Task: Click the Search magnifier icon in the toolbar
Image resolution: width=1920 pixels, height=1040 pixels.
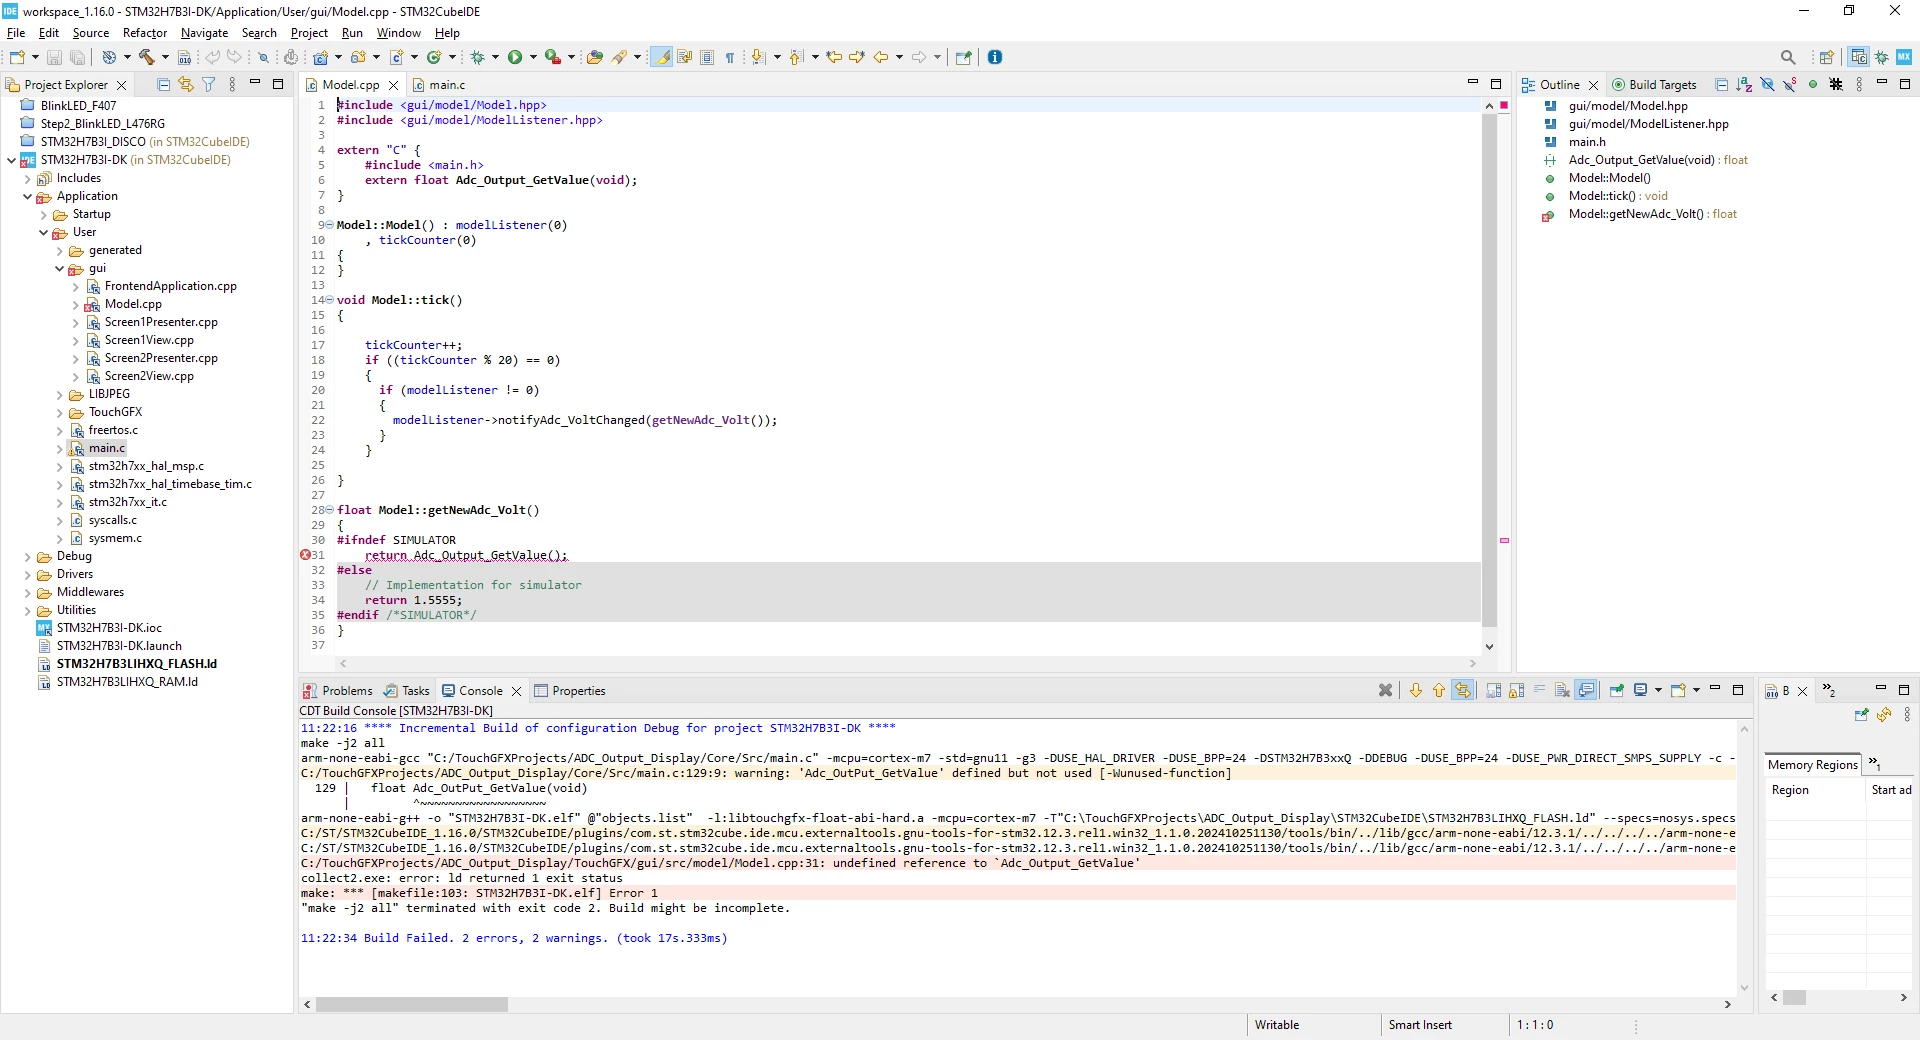Action: click(x=1788, y=57)
